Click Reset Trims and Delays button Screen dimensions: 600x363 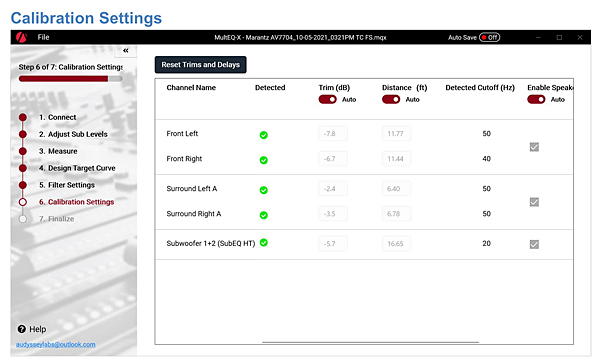point(201,65)
